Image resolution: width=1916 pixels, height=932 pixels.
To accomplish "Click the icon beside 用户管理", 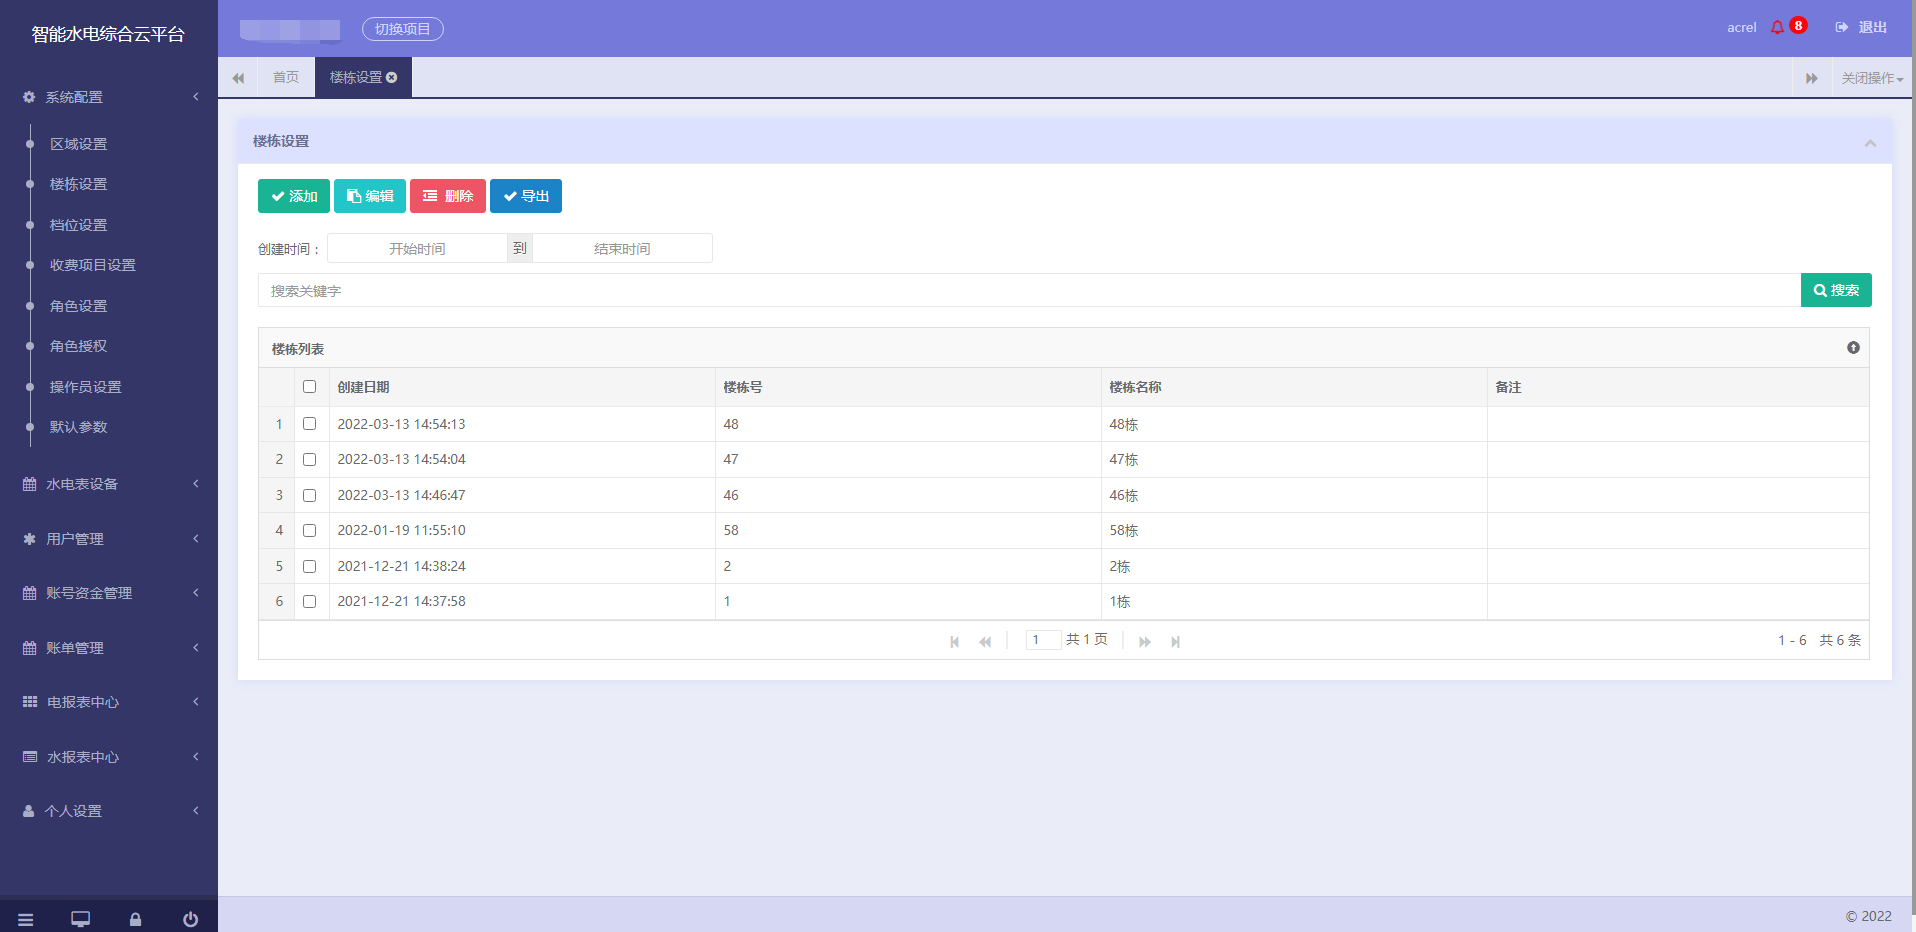I will pos(30,539).
